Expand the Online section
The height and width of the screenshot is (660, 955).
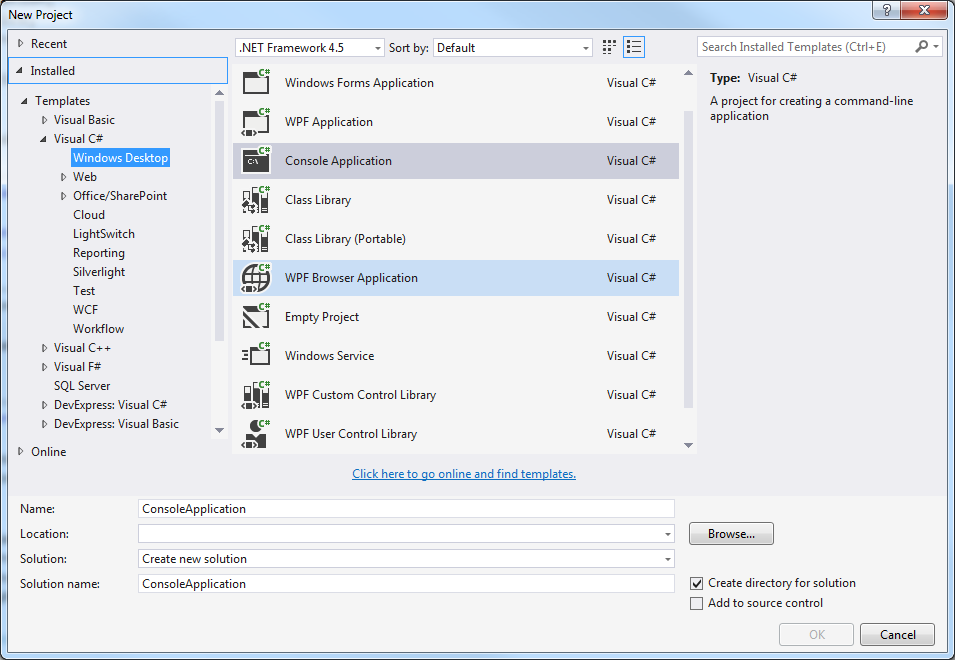(21, 451)
